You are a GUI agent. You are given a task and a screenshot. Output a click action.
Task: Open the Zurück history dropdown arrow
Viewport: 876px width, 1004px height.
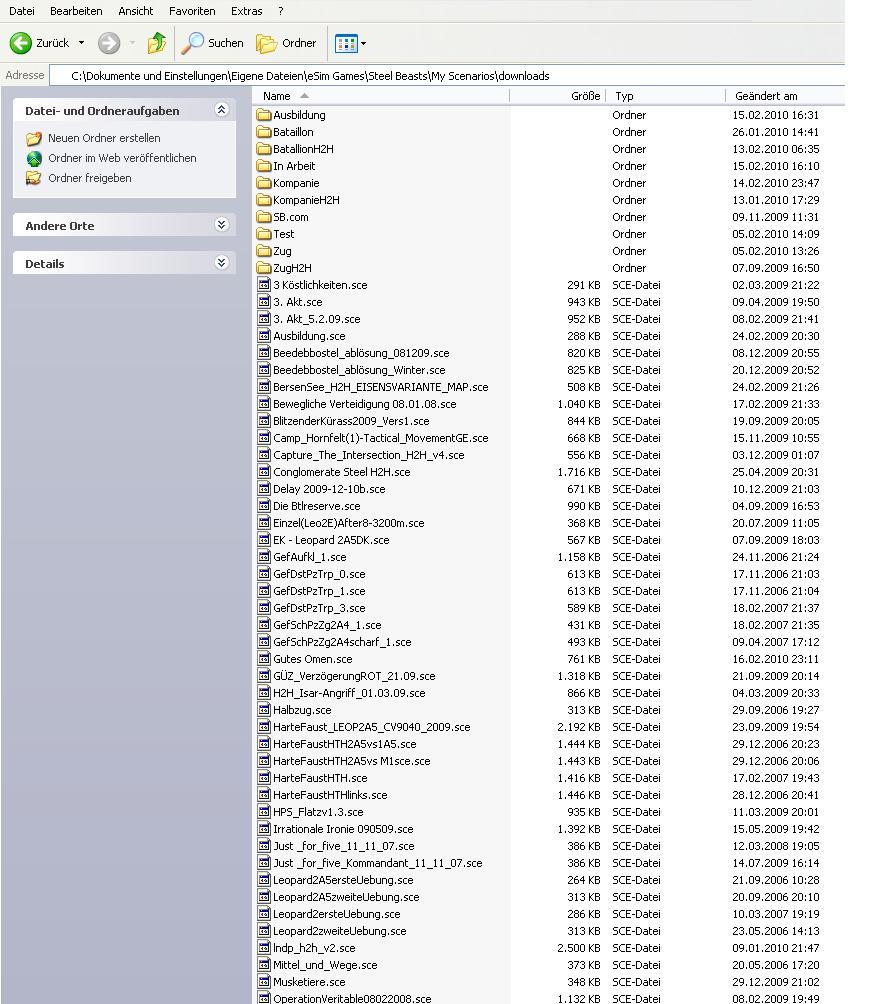click(82, 43)
